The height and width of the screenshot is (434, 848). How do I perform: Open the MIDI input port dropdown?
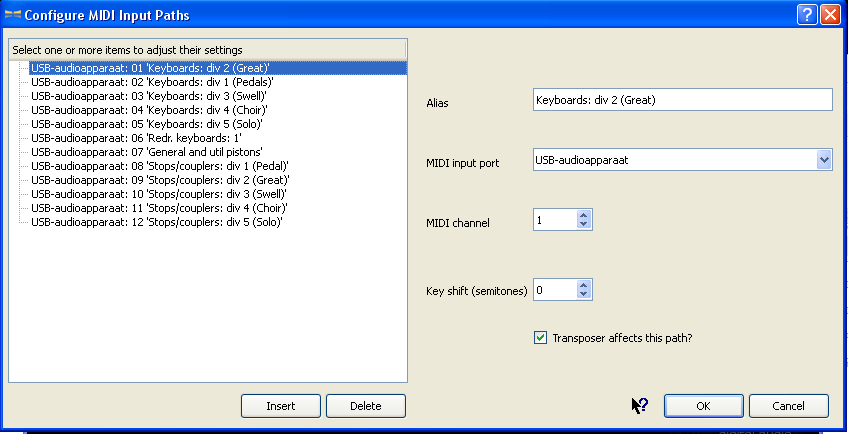[824, 160]
